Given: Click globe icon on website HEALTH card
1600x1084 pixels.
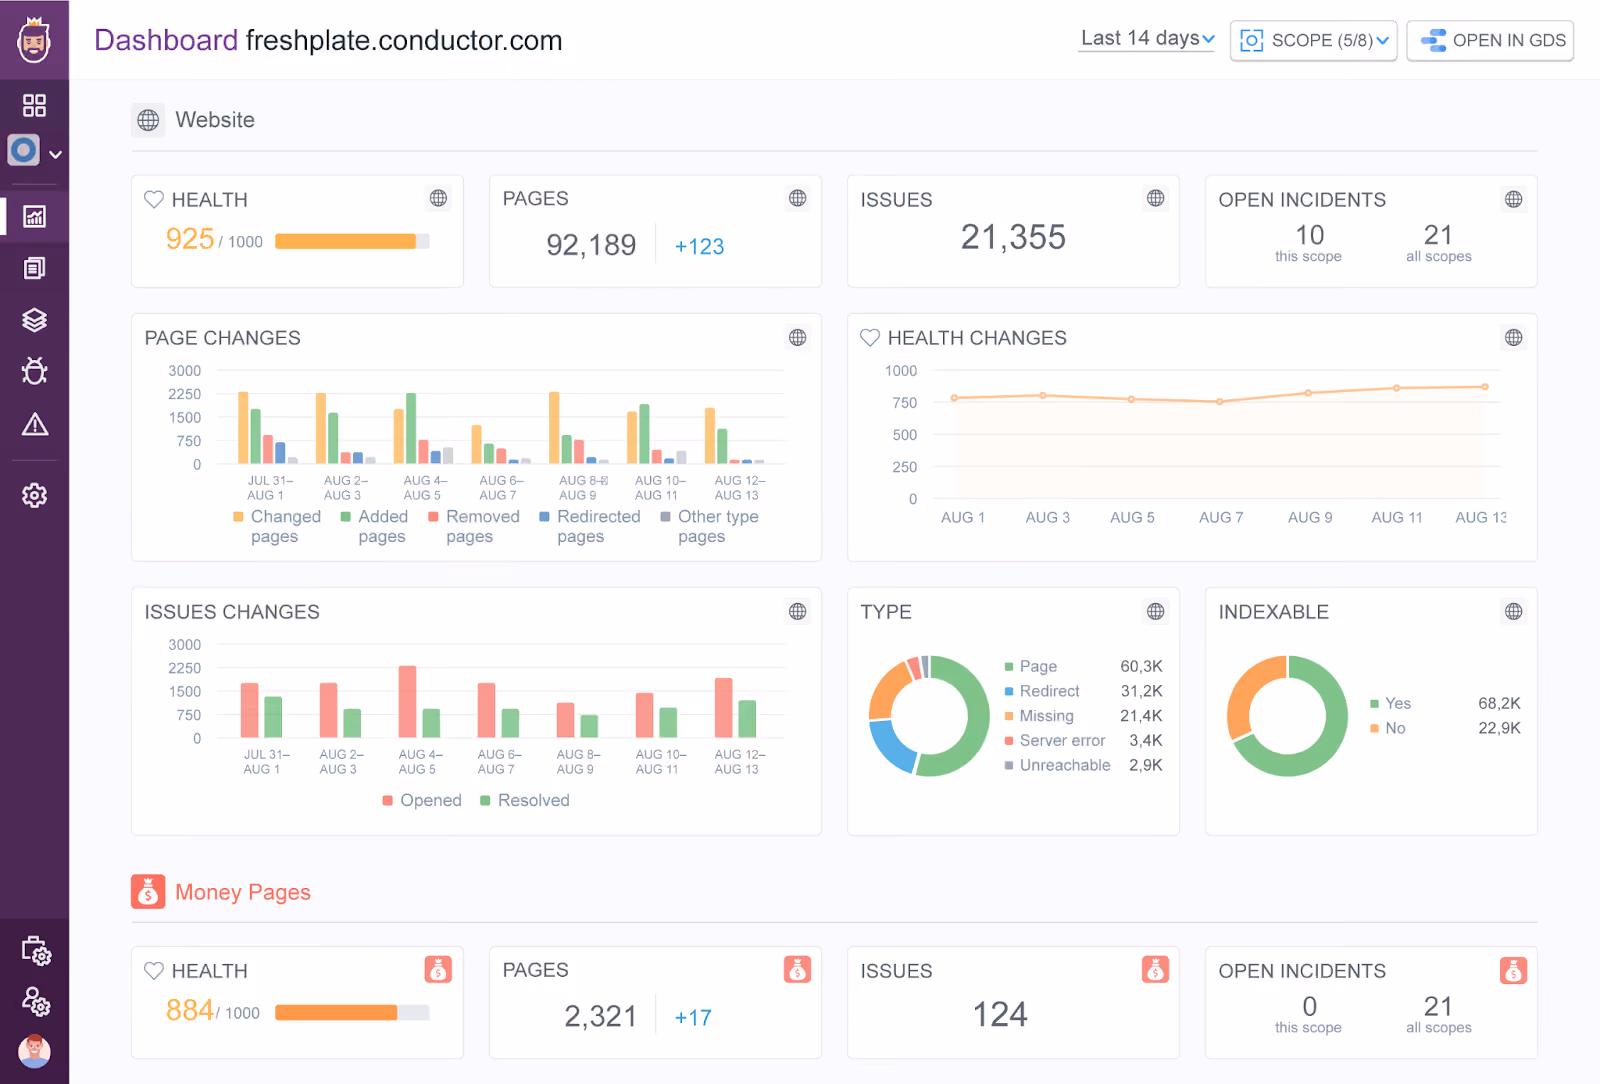Looking at the screenshot, I should [x=438, y=198].
